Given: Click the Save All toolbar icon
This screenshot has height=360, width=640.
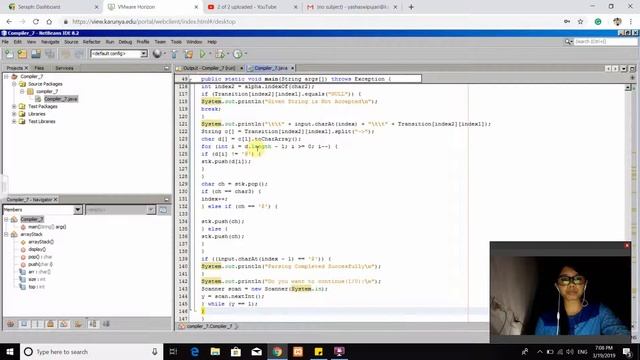Looking at the screenshot, I should [x=50, y=53].
